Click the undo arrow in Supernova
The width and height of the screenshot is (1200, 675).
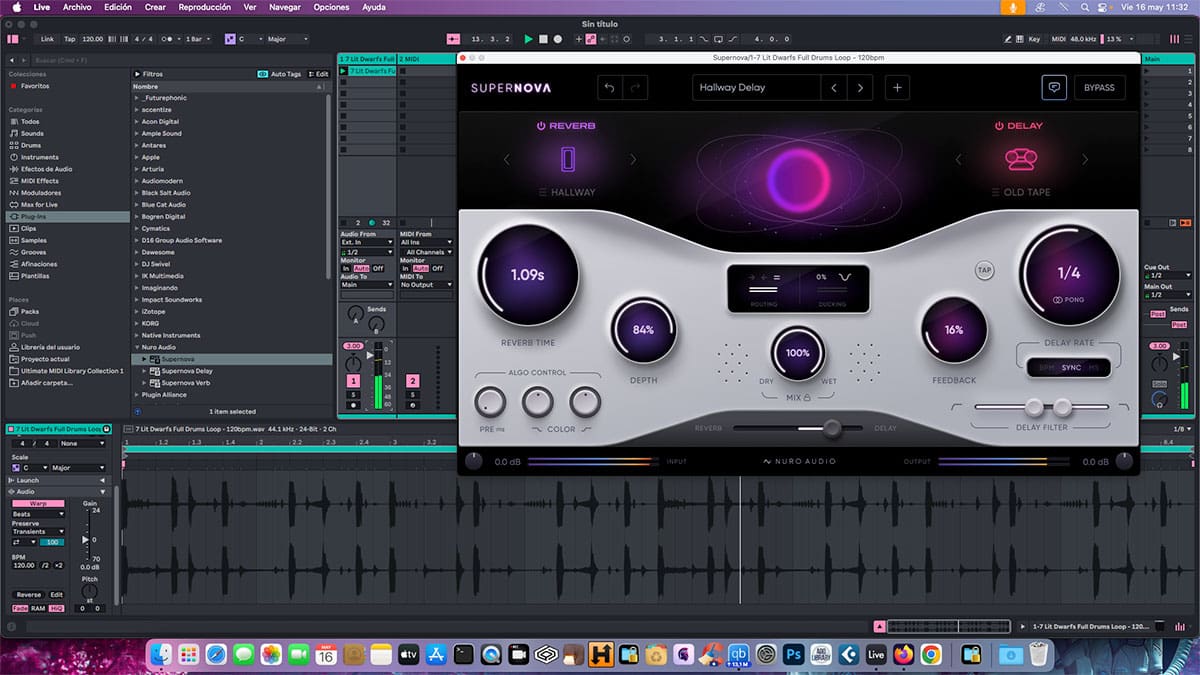pos(610,88)
